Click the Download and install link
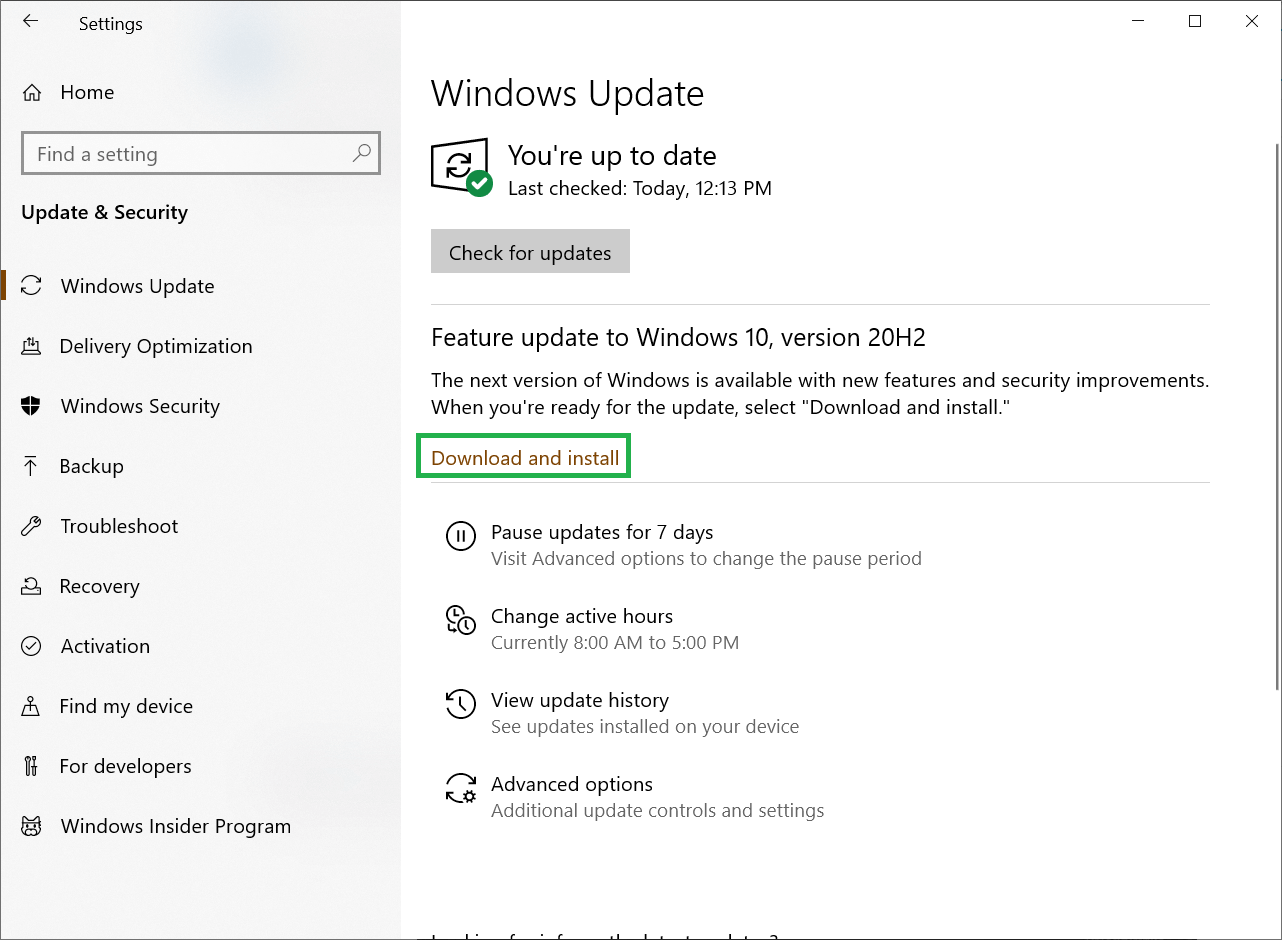Viewport: 1282px width, 940px height. coord(525,458)
